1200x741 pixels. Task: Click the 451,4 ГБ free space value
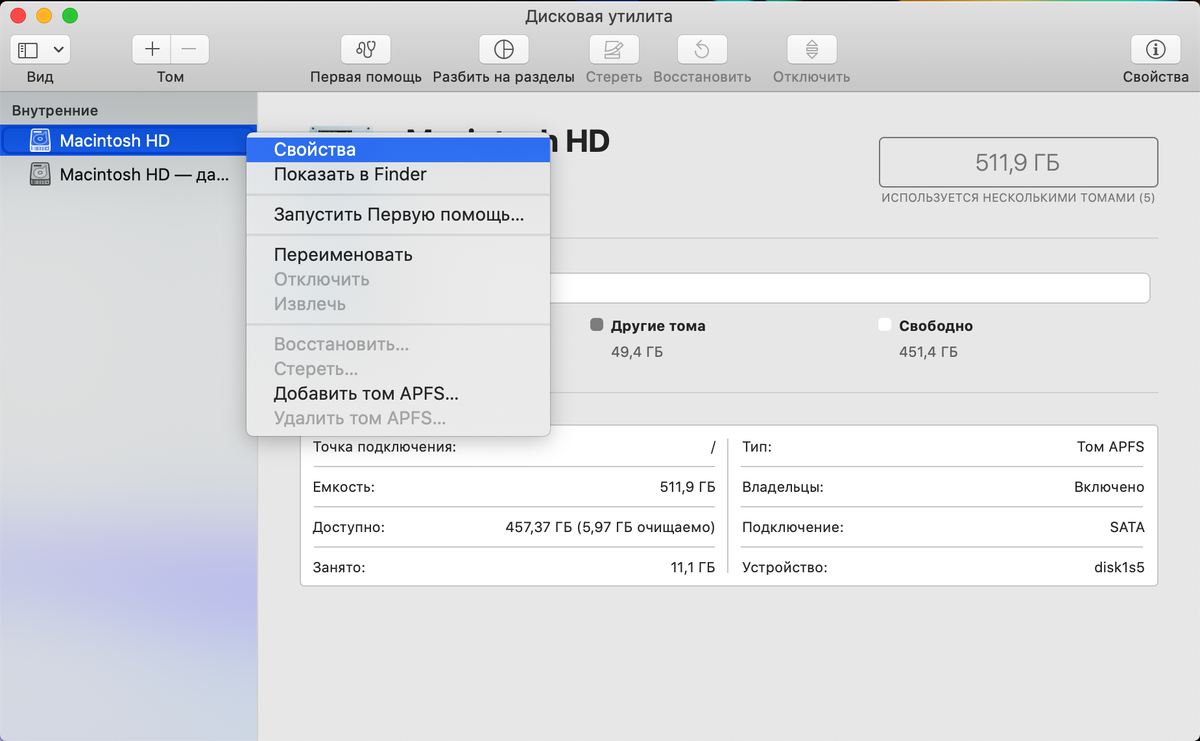[928, 352]
